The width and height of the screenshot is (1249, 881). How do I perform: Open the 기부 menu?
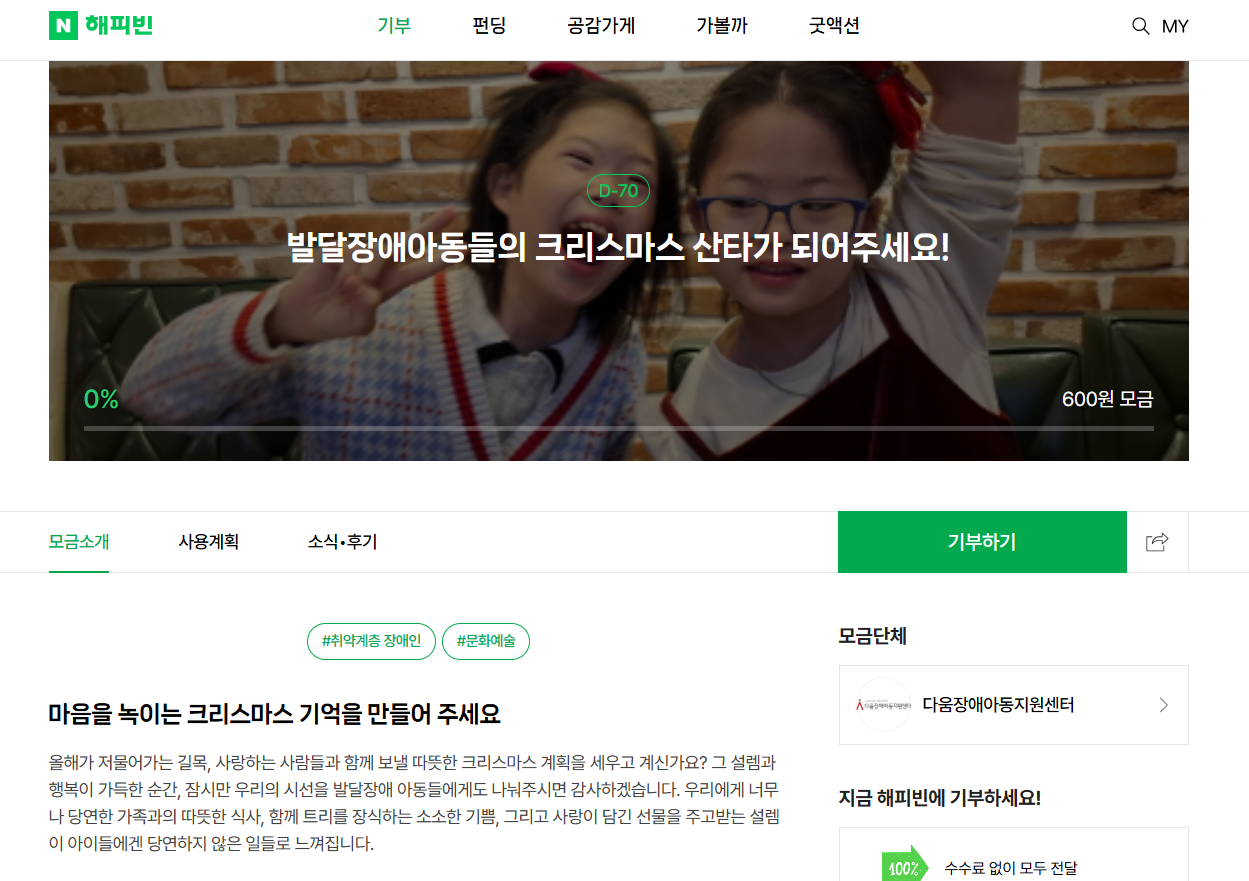pyautogui.click(x=394, y=26)
